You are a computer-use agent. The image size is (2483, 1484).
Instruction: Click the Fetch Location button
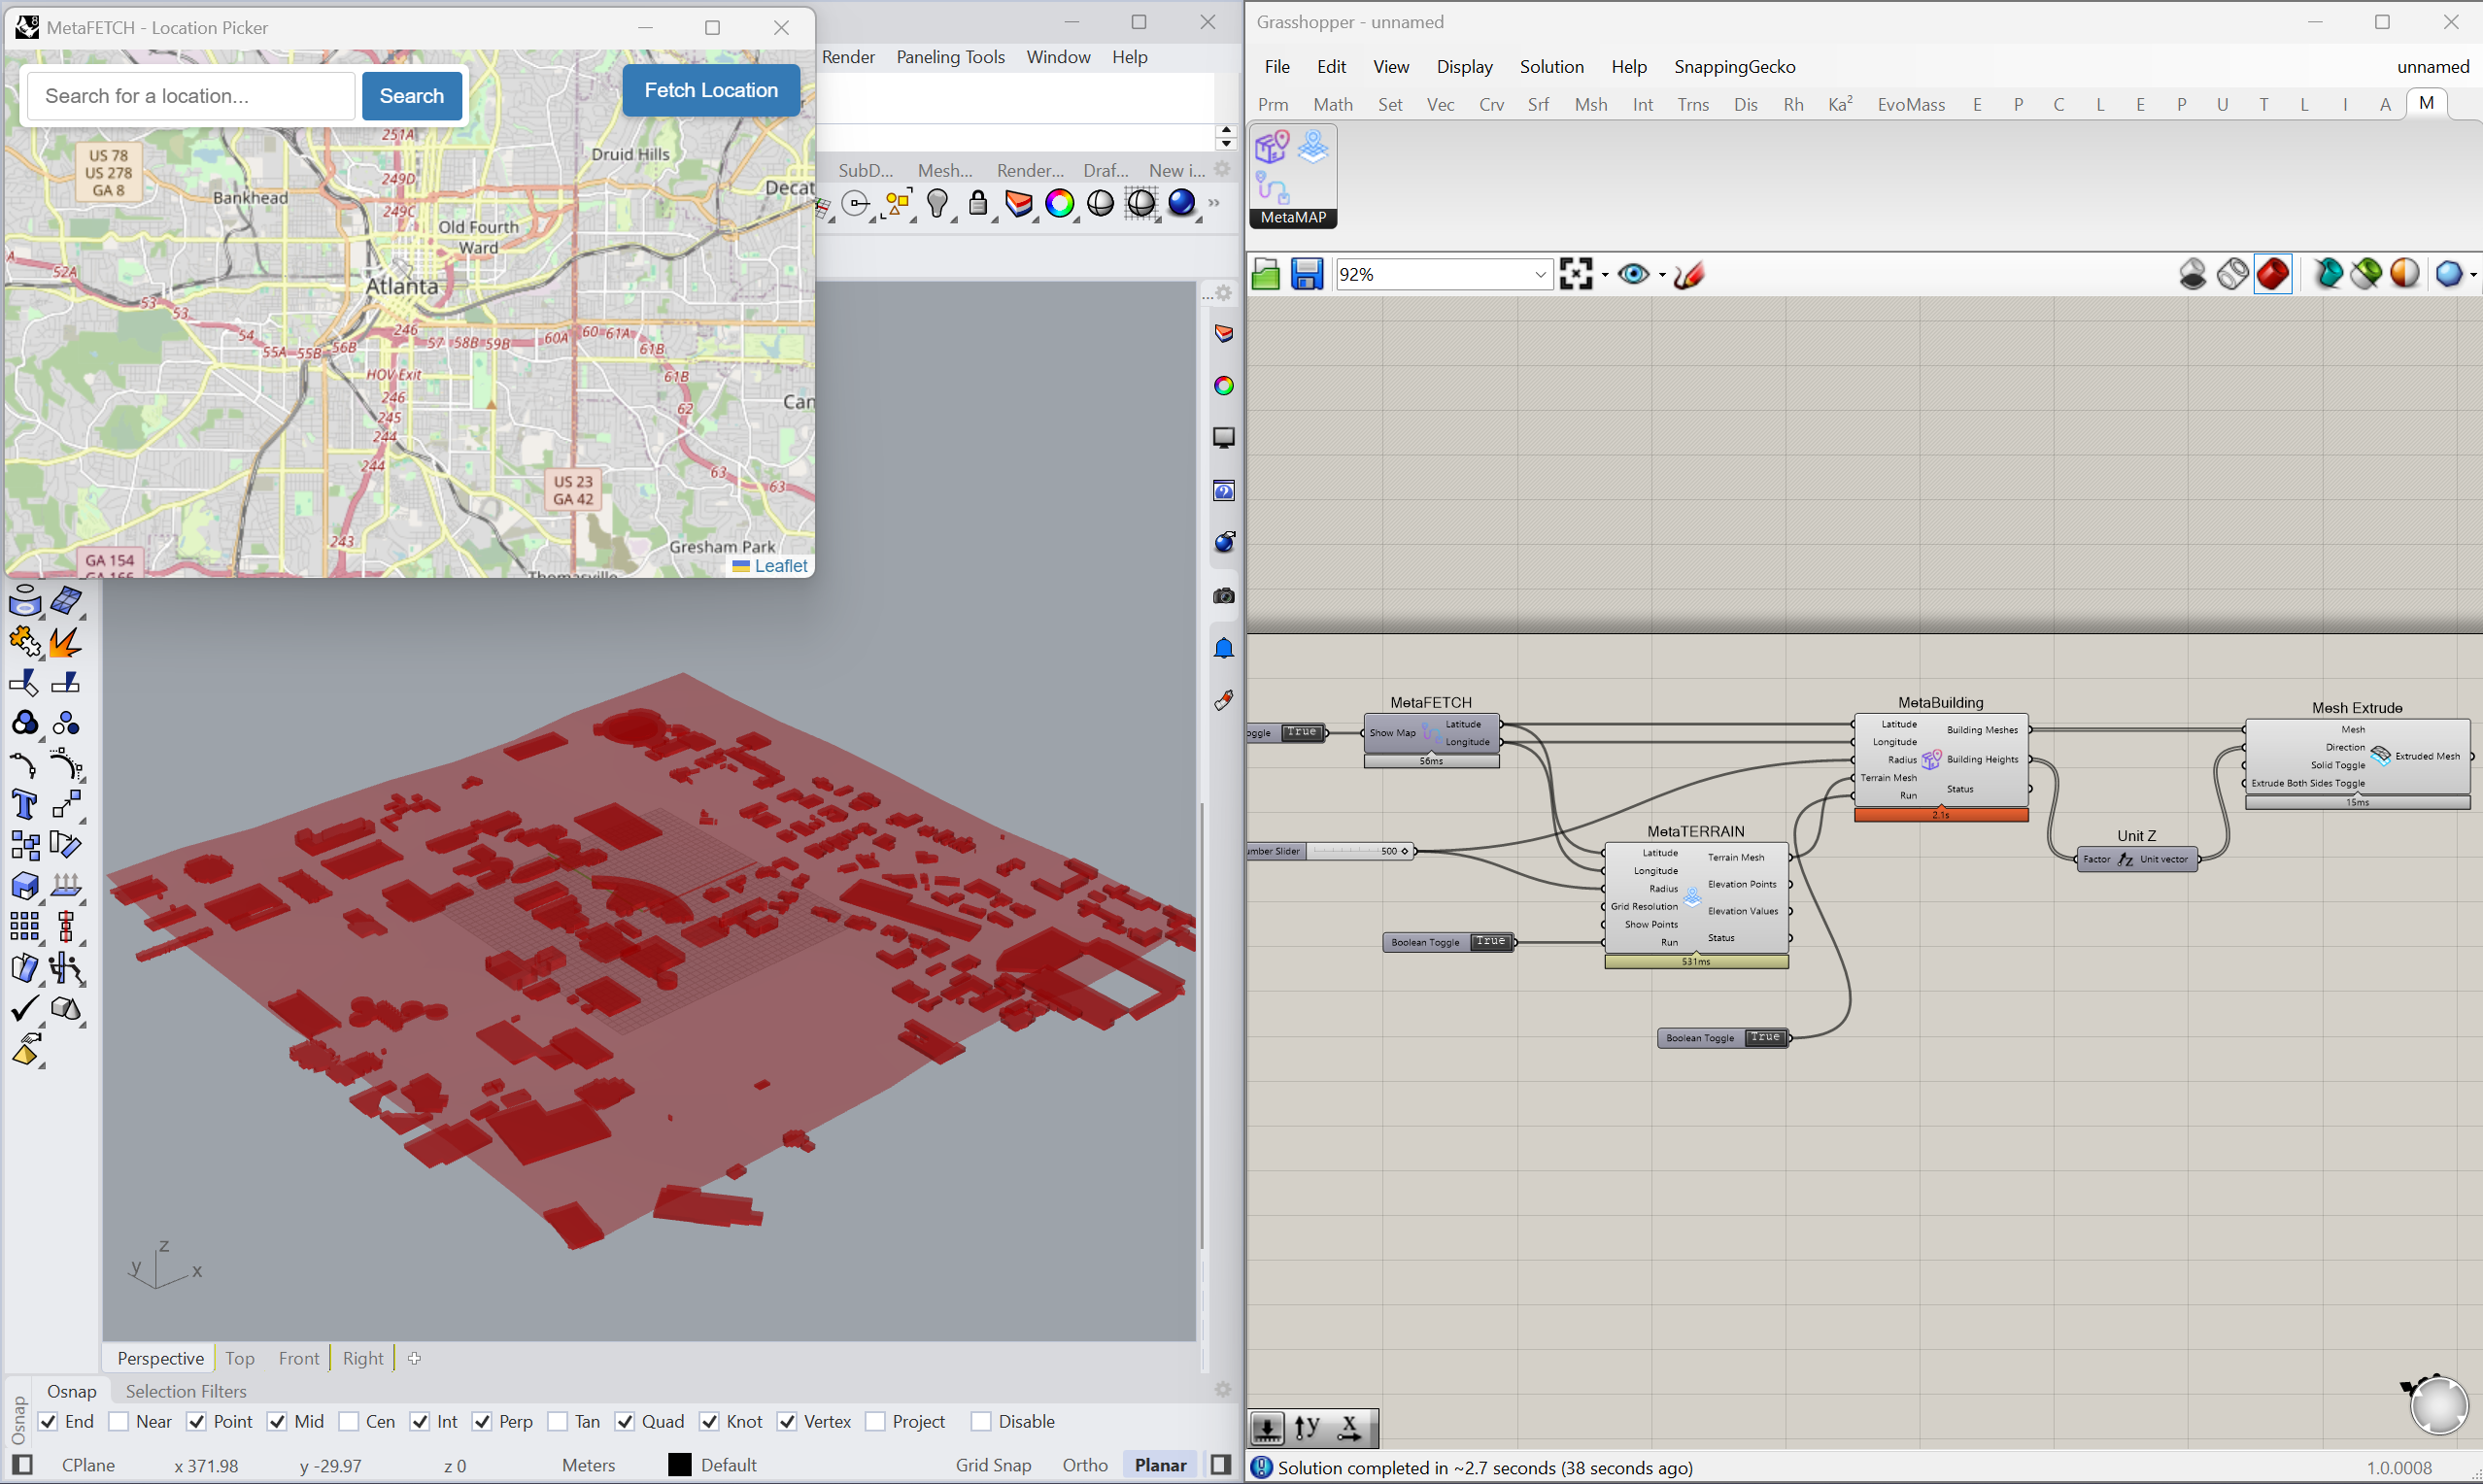pos(711,90)
